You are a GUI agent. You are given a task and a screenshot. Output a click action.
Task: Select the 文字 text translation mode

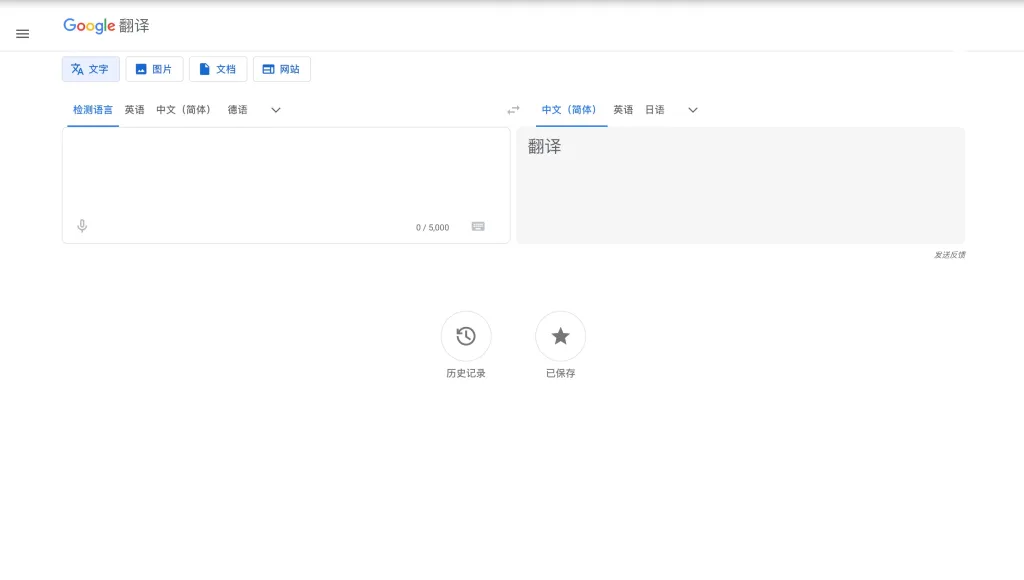coord(91,69)
